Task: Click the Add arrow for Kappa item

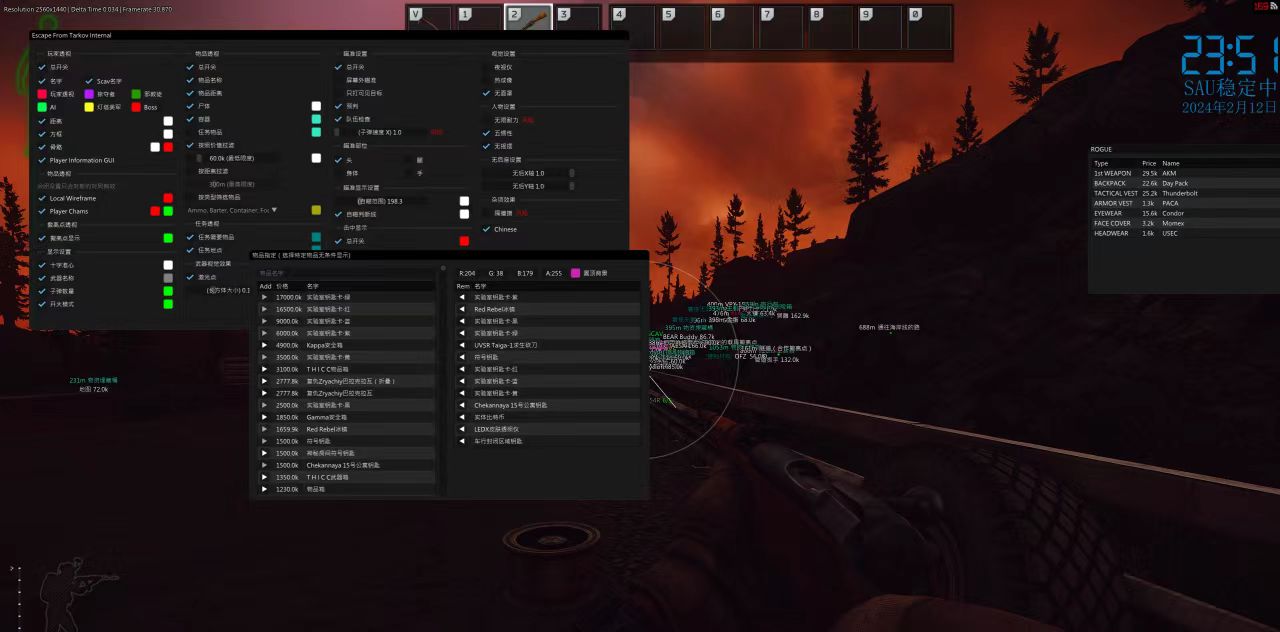Action: click(264, 345)
